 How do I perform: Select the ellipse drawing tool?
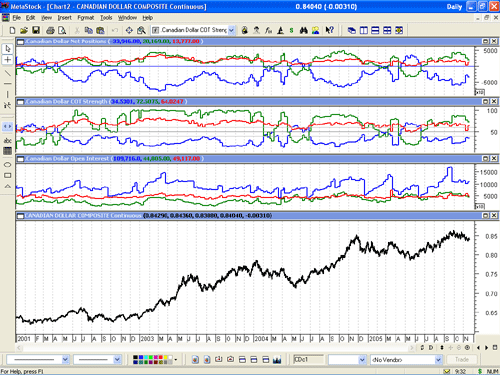[x=8, y=164]
